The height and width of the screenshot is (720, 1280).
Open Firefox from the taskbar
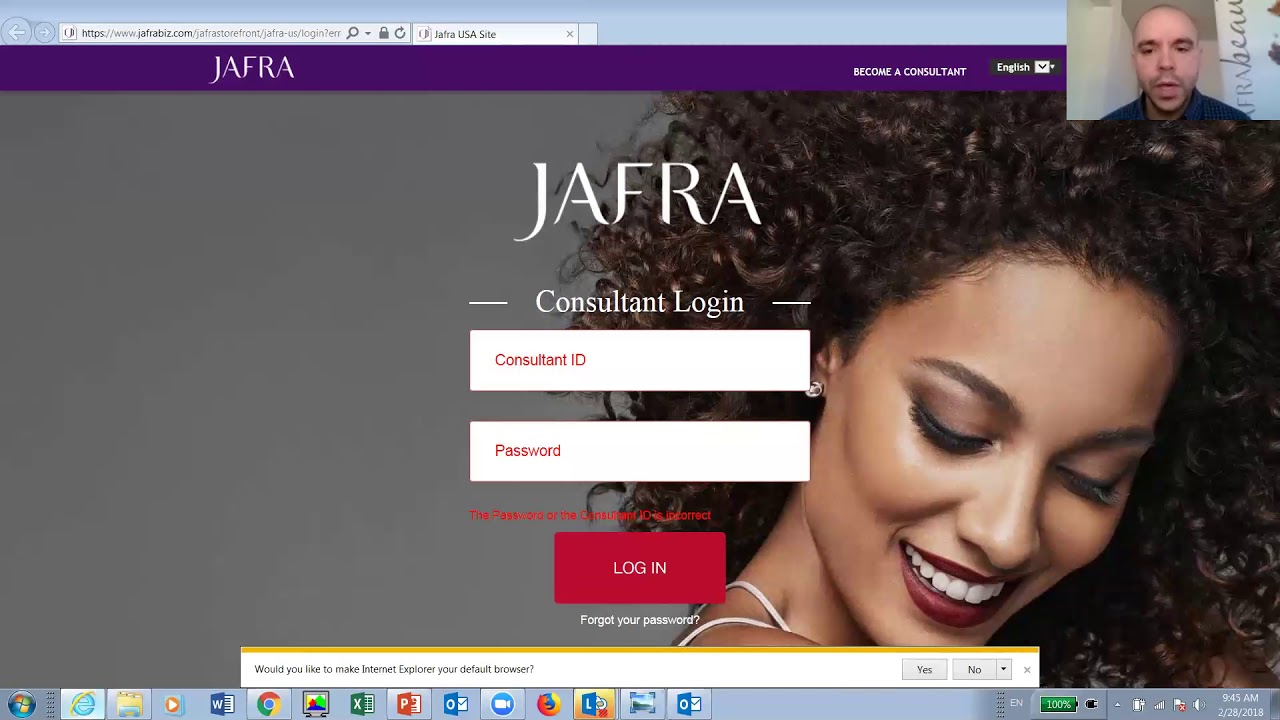(x=548, y=705)
